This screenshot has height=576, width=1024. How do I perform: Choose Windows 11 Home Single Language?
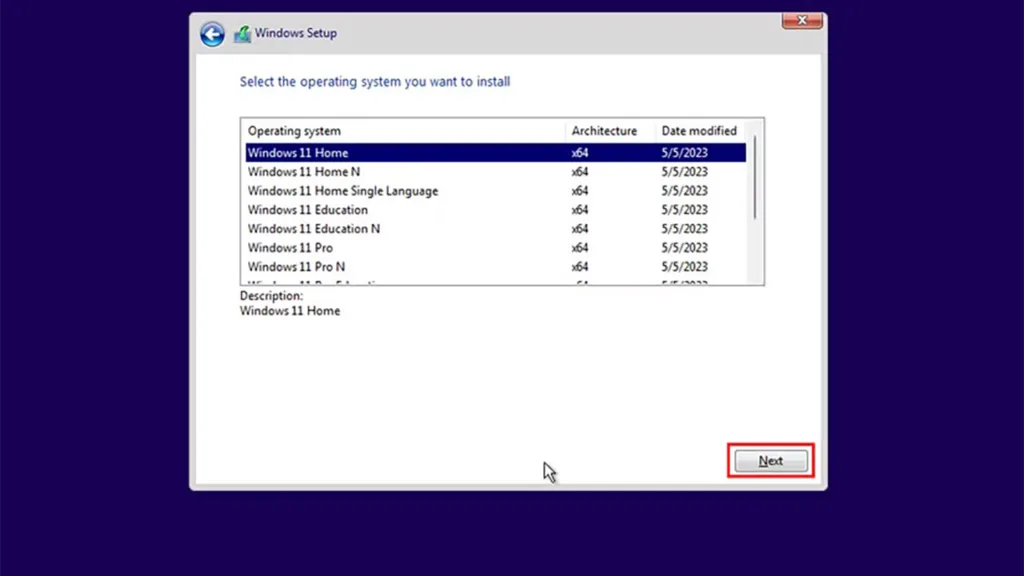point(496,191)
